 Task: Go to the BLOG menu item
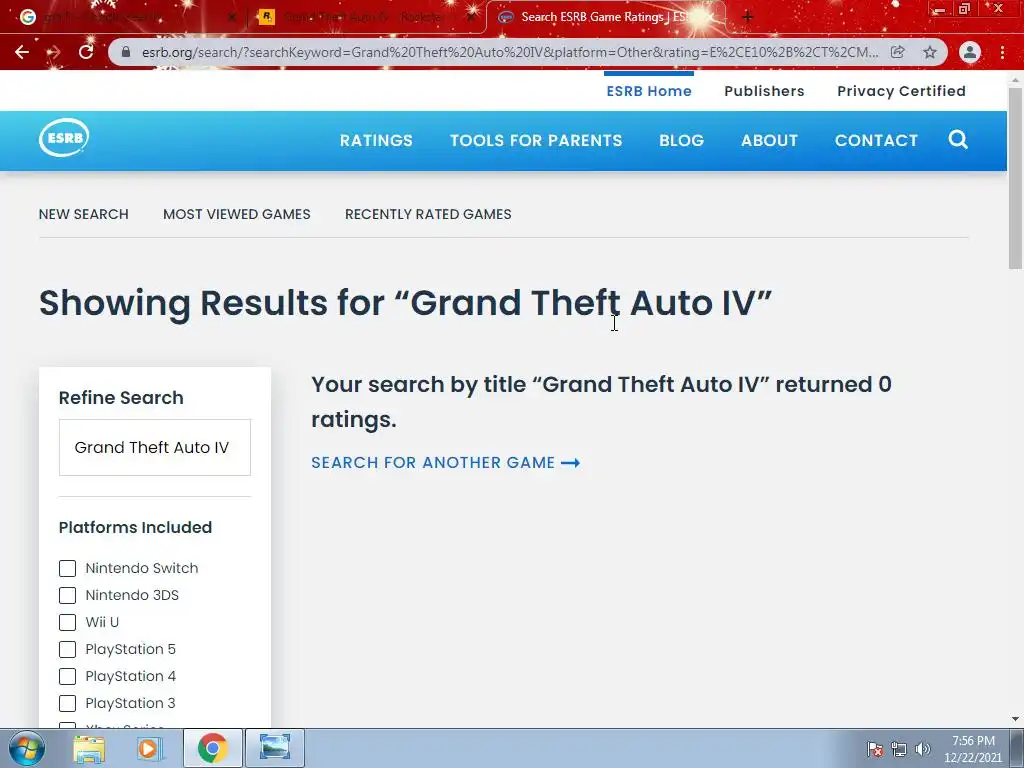[x=681, y=140]
